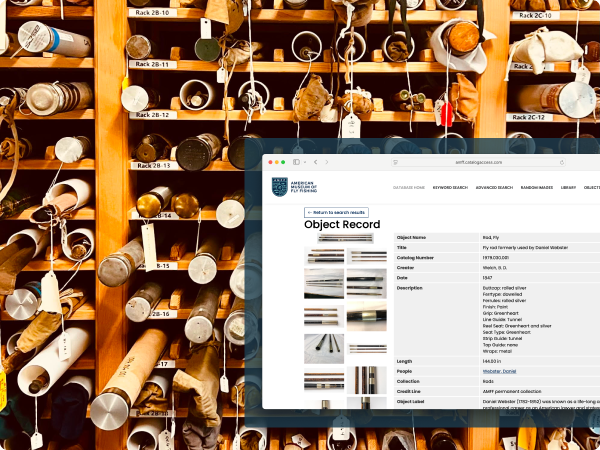Reload the page with the refresh icon

coord(561,162)
